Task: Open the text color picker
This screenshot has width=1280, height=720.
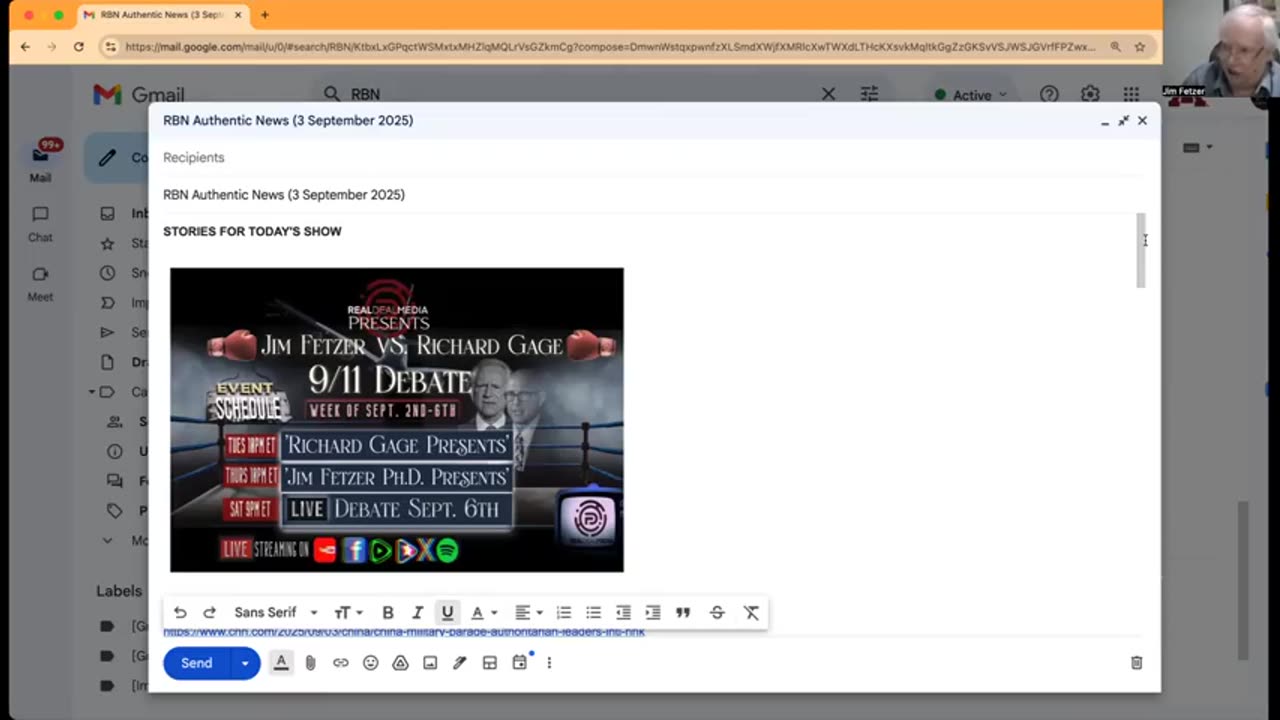Action: 483,613
